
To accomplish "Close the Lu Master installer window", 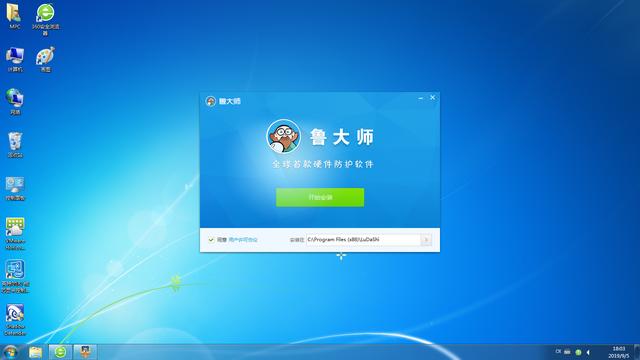I will (x=433, y=98).
